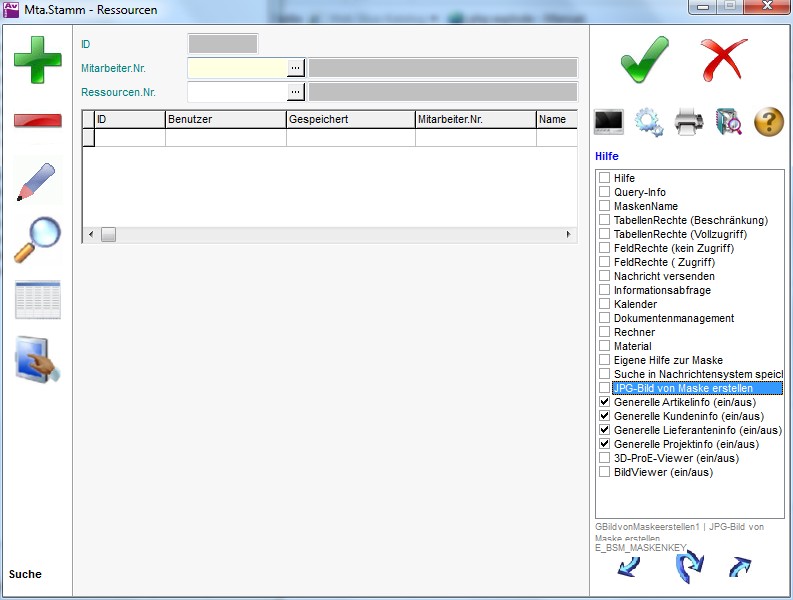Uncheck Generelle Artikelinfo (ein/aus)
The image size is (793, 600).
pos(605,402)
